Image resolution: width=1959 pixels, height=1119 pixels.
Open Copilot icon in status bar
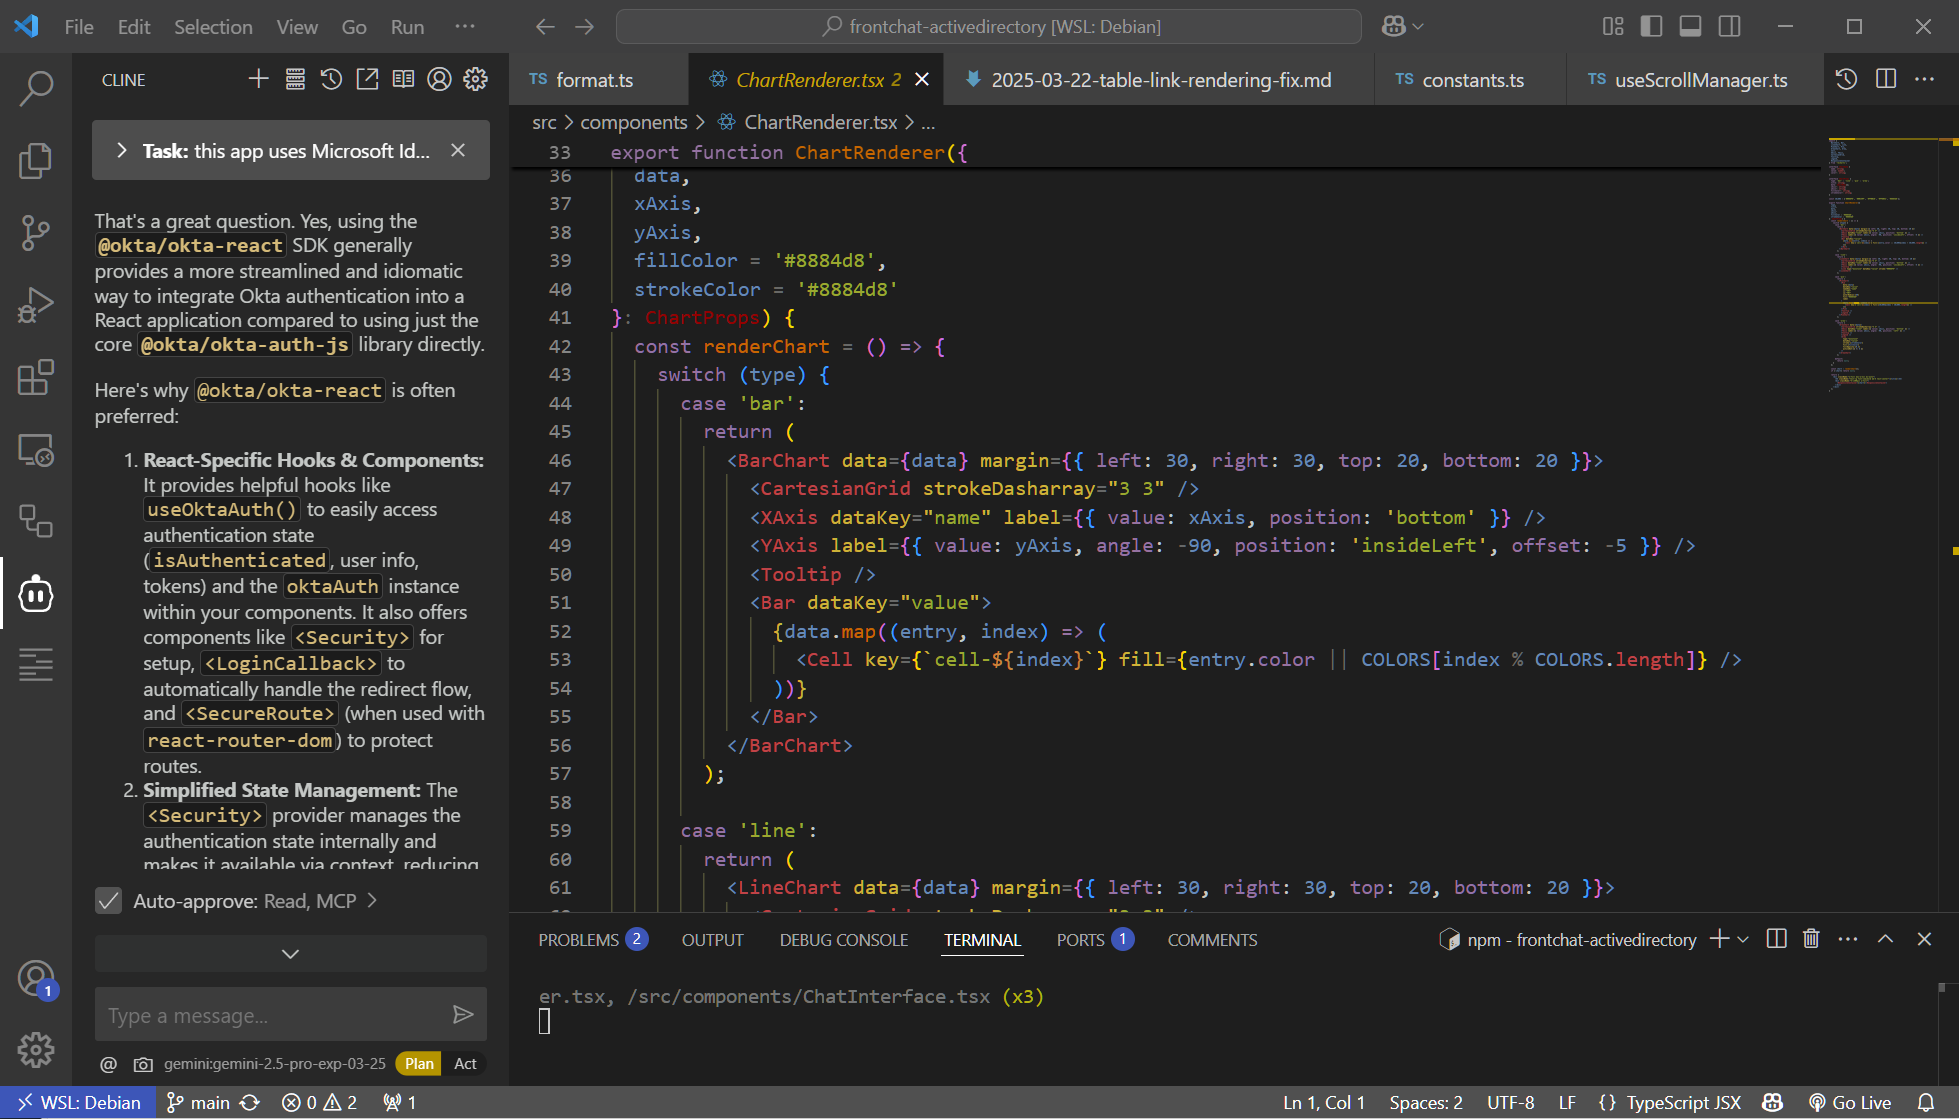(x=1772, y=1102)
